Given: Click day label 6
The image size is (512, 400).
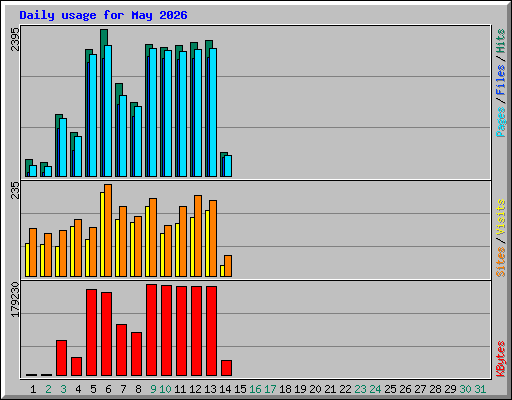Looking at the screenshot, I should 108,389.
